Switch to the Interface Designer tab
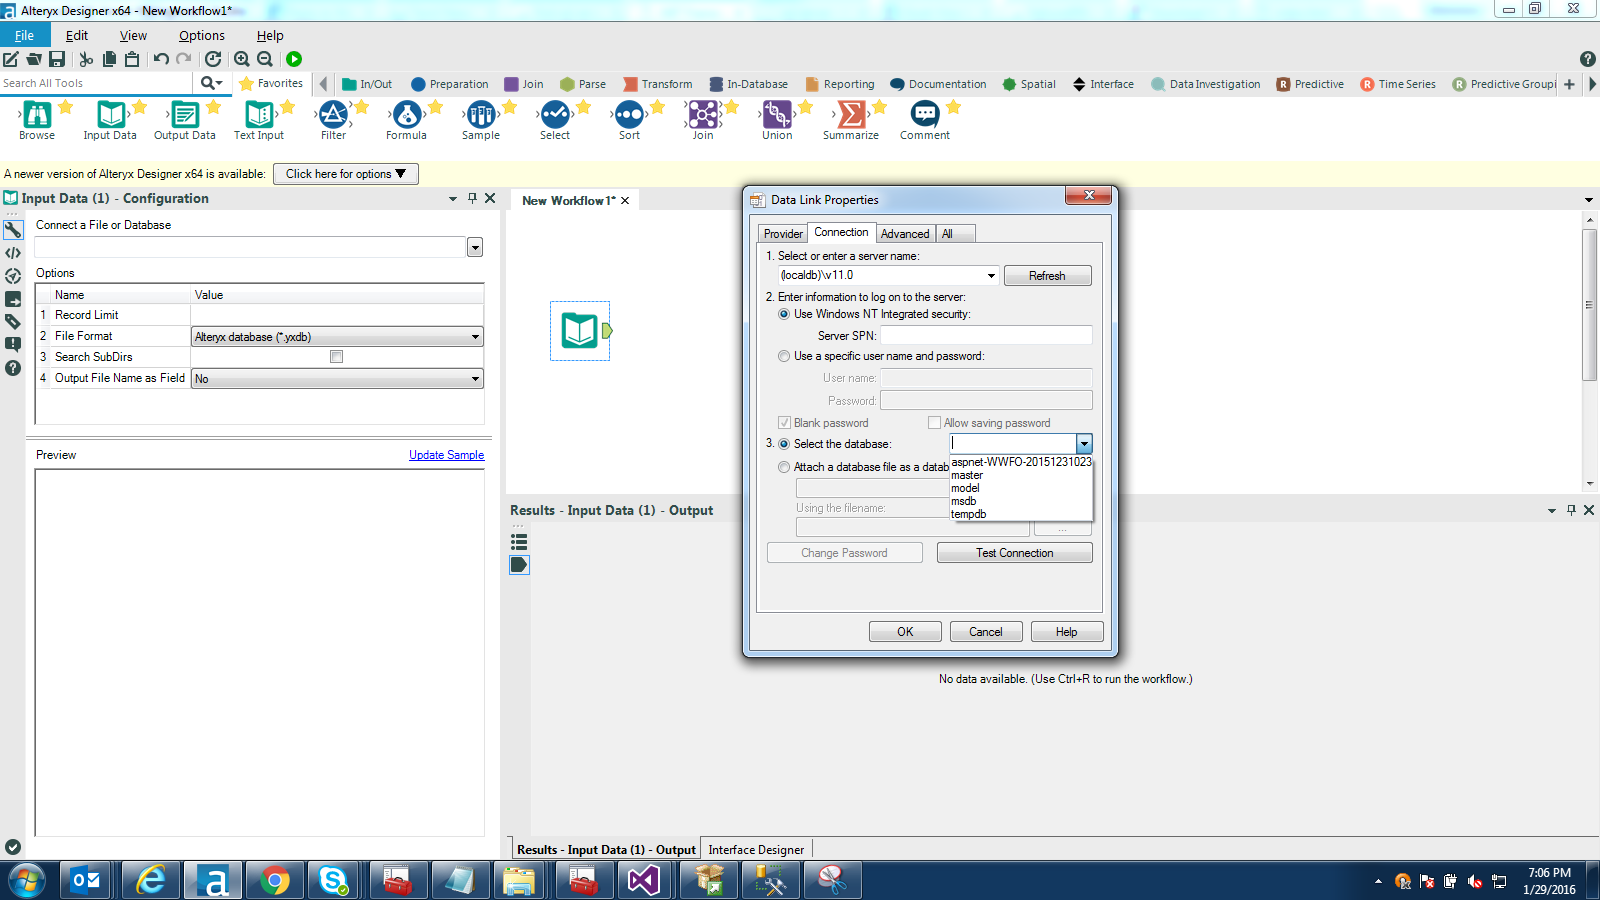 tap(756, 850)
